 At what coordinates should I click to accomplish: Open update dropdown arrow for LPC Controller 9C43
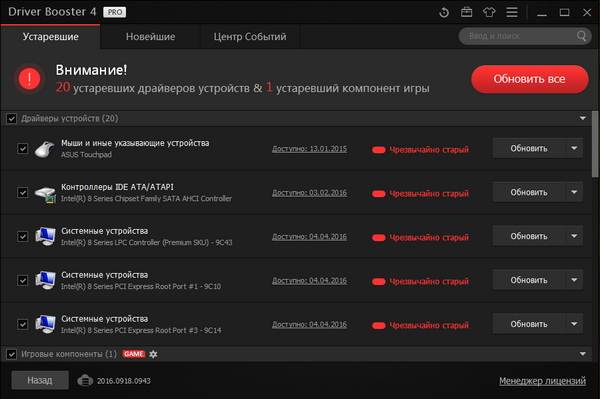click(574, 236)
